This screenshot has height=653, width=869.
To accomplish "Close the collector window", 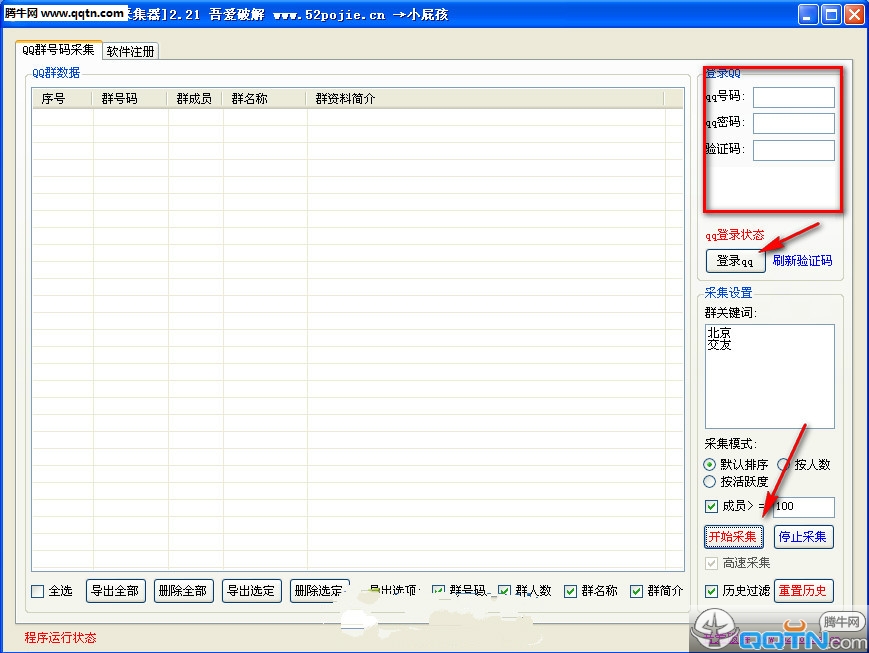I will 854,14.
